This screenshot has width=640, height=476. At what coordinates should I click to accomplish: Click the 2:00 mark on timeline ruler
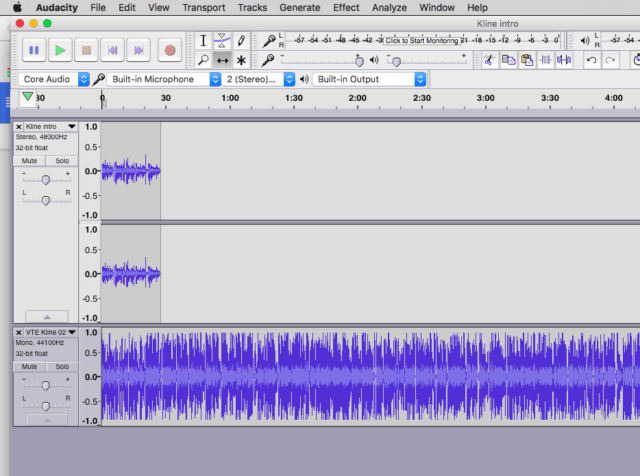tap(358, 98)
